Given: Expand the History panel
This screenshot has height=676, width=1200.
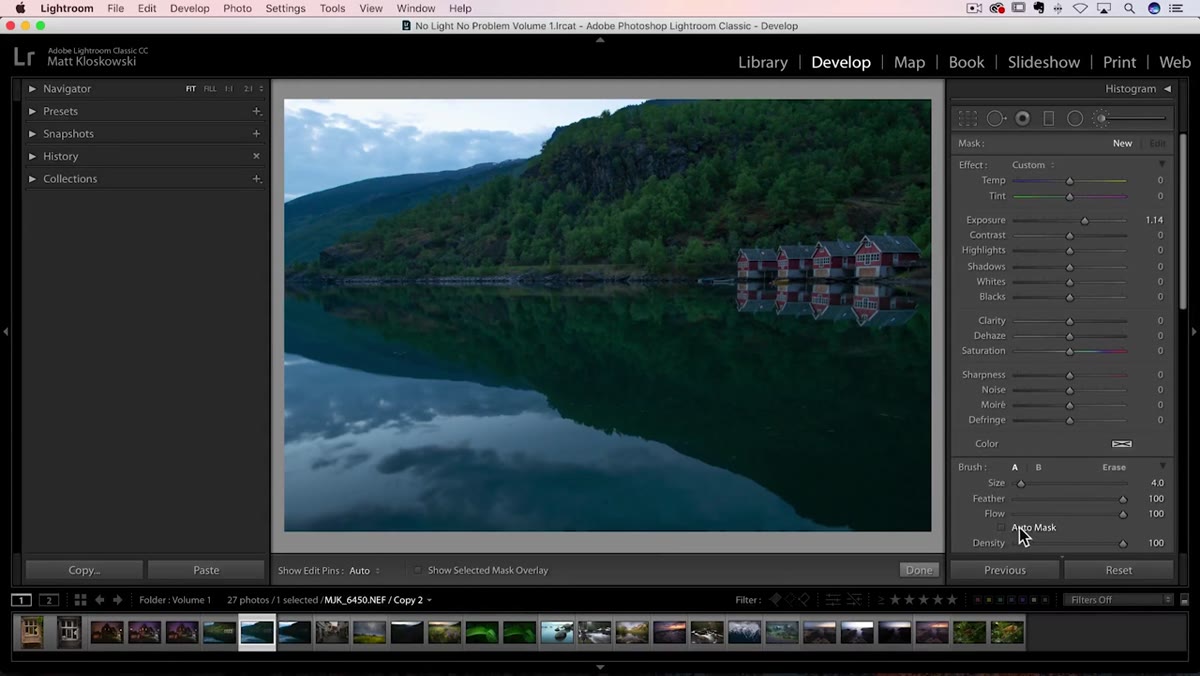Looking at the screenshot, I should click(x=33, y=156).
